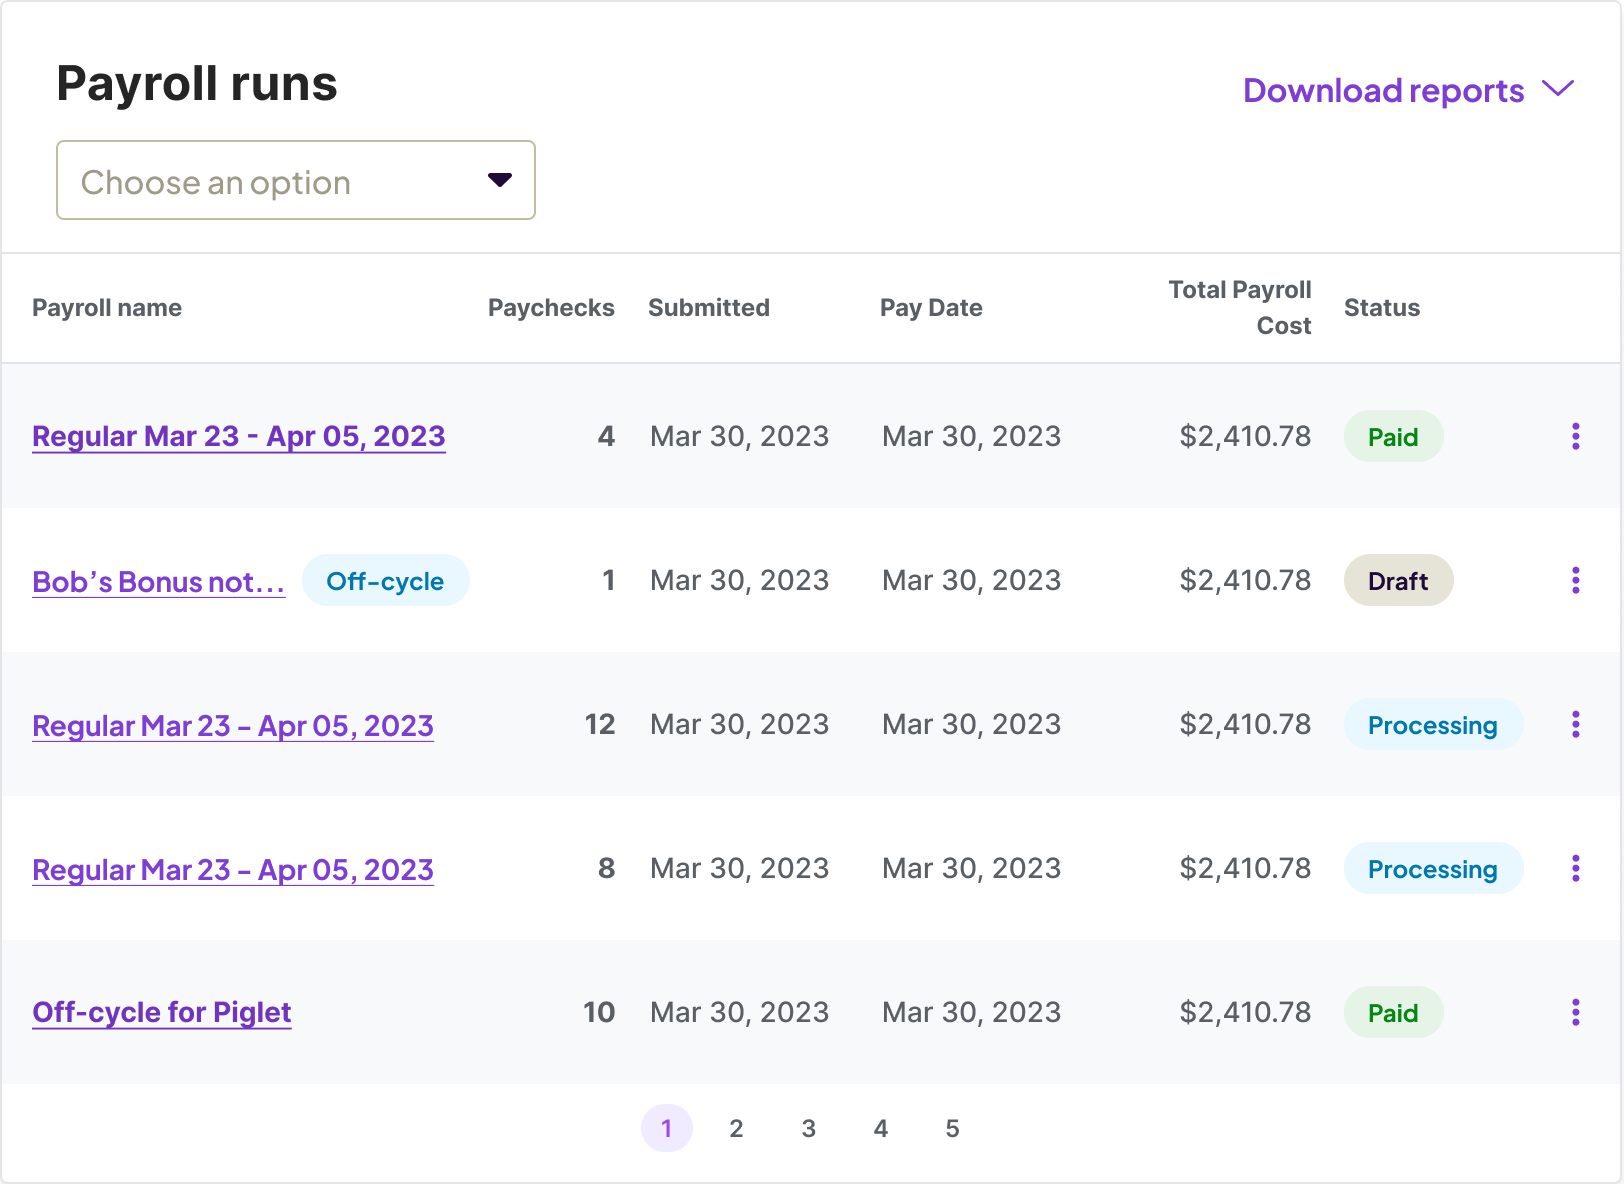Open three-dot menu for the 12-paycheck payroll
Viewport: 1624px width, 1184px height.
coord(1575,724)
